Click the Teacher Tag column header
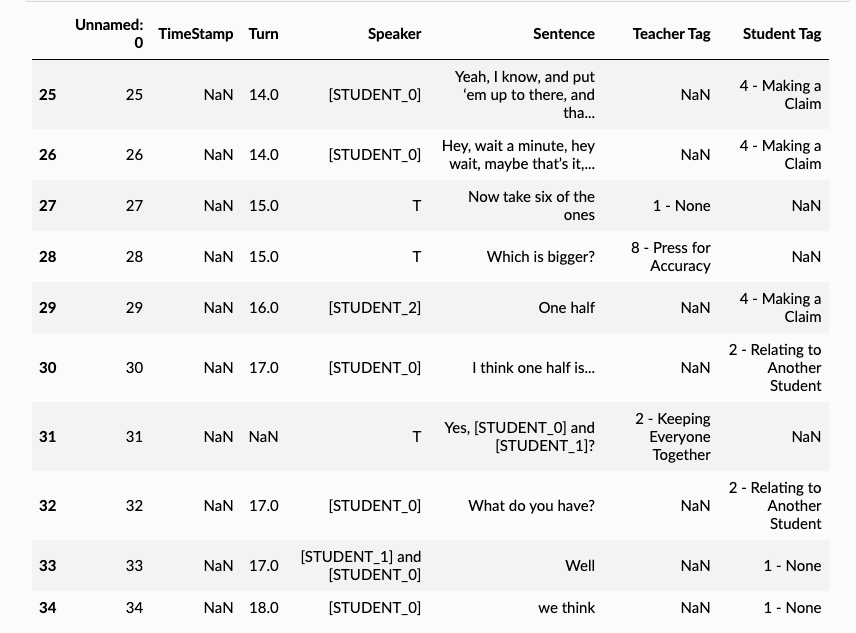The image size is (856, 633). (671, 34)
